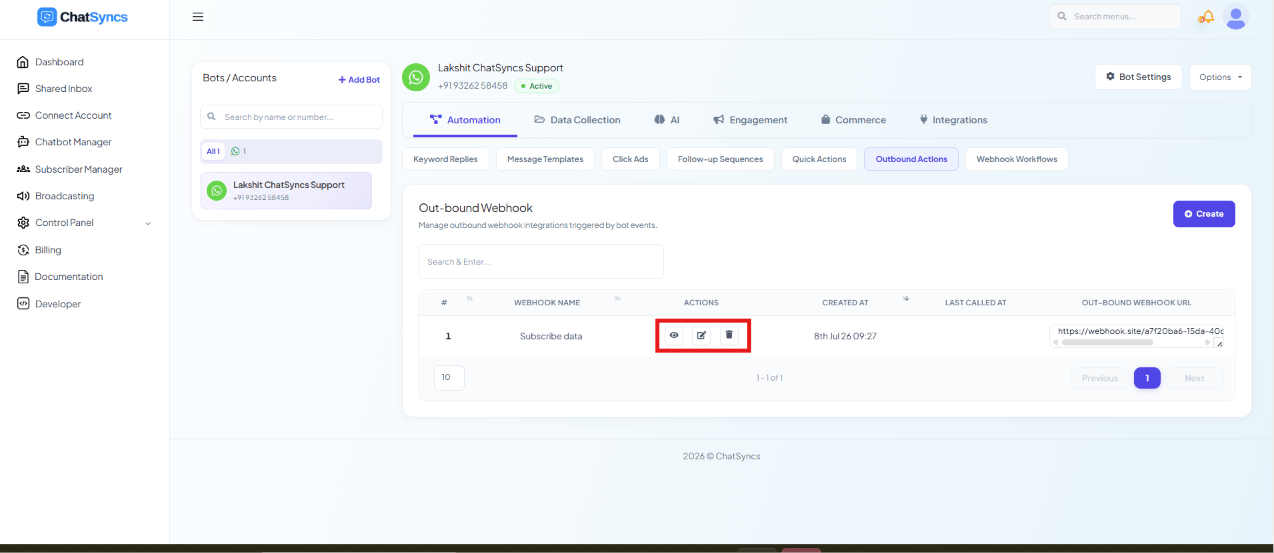
Task: Open Keyword Replies
Action: (x=445, y=159)
